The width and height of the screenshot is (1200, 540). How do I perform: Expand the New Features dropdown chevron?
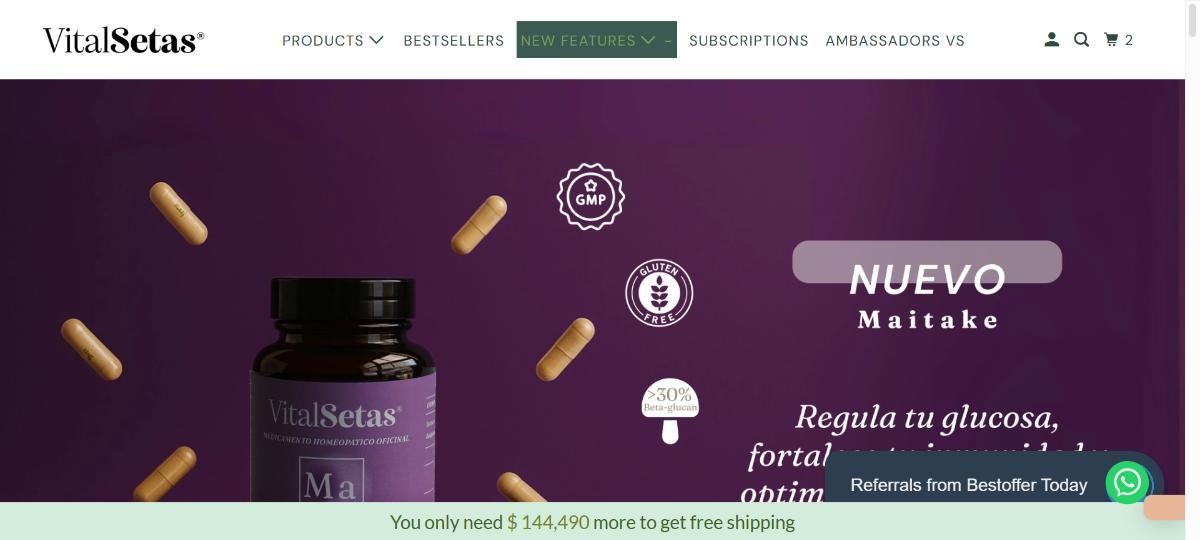point(648,40)
